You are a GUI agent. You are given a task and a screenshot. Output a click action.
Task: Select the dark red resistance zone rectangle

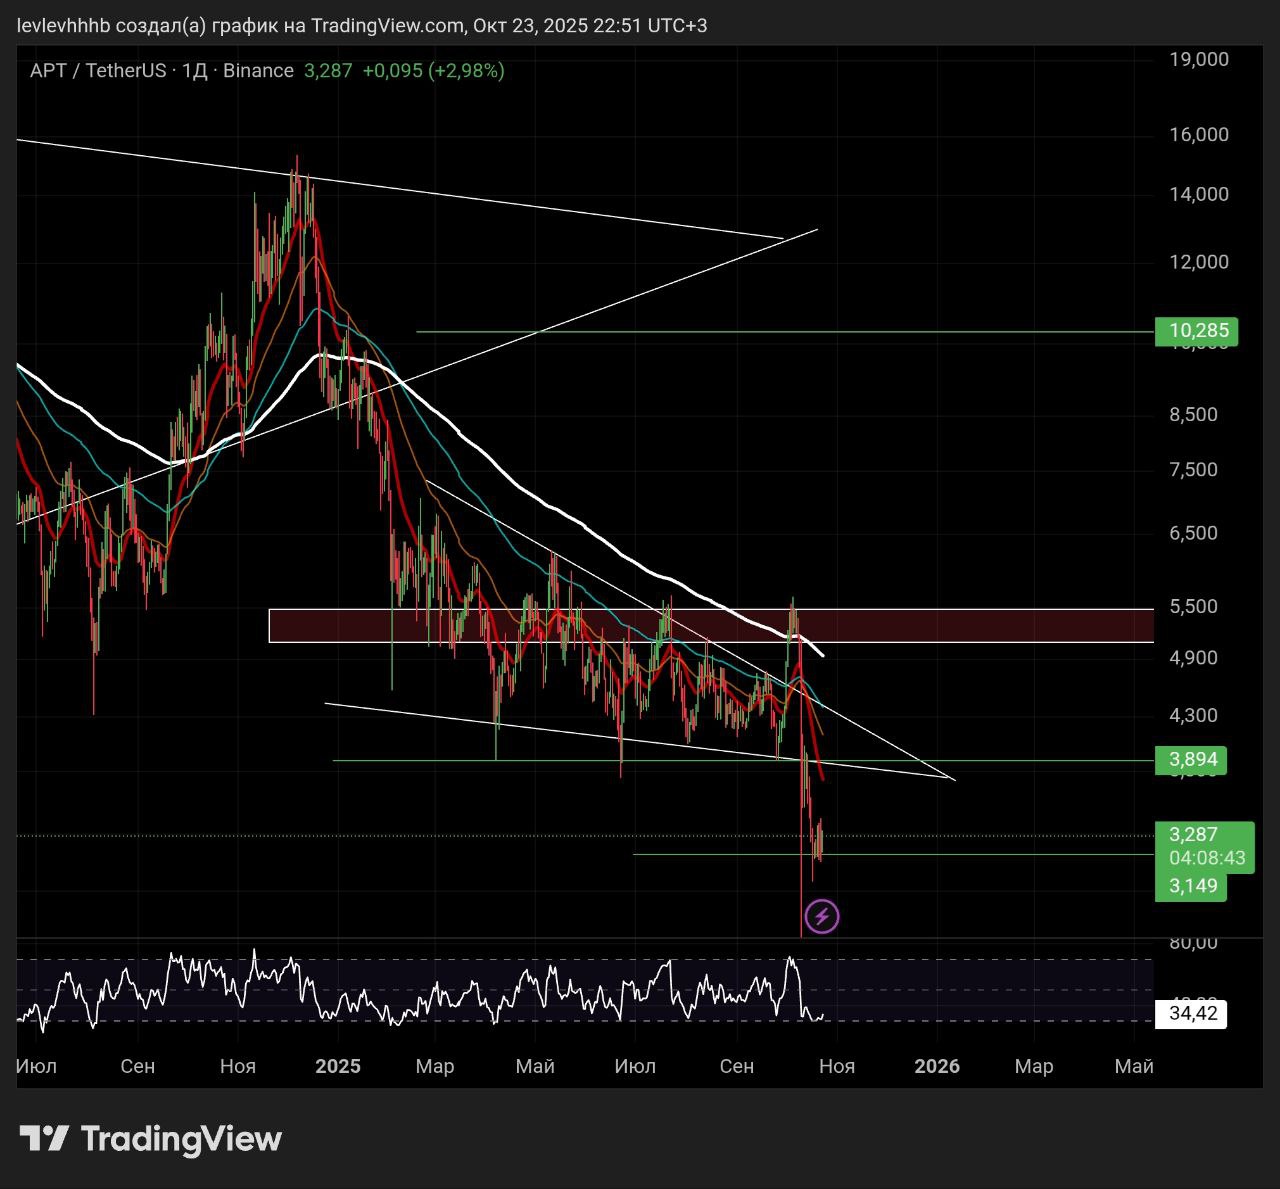pyautogui.click(x=710, y=626)
